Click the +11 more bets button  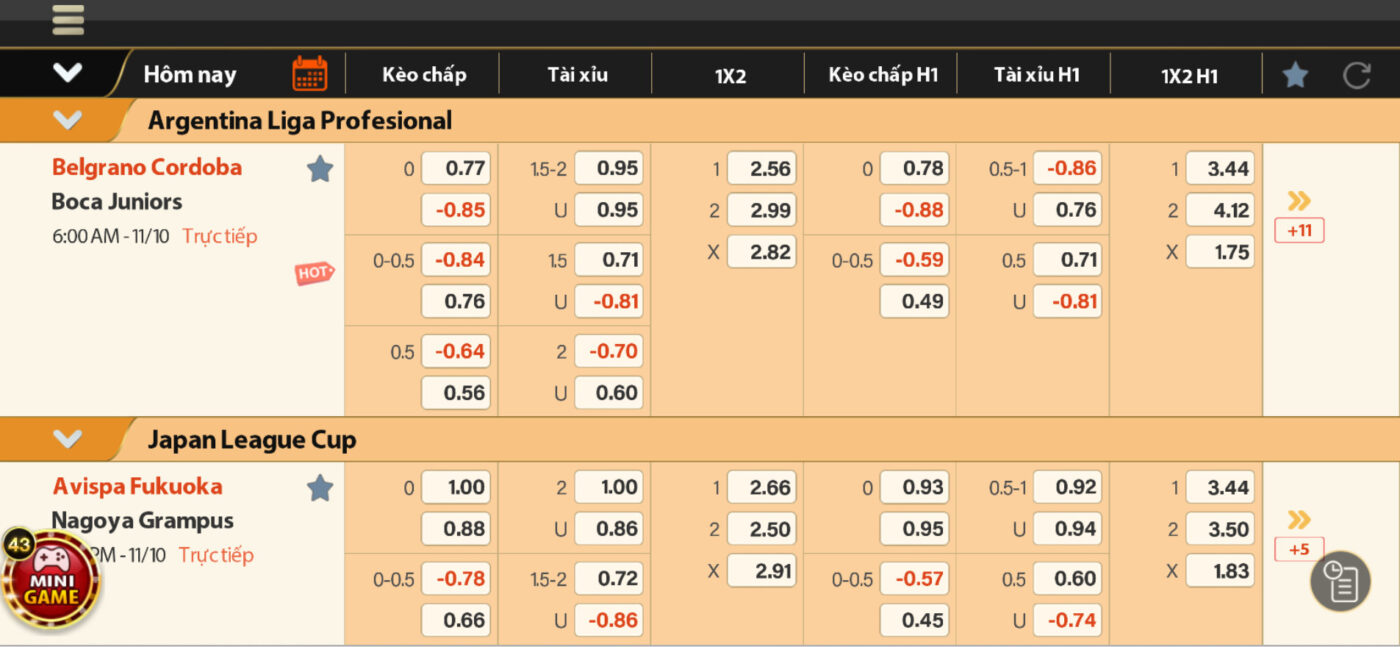pyautogui.click(x=1299, y=231)
